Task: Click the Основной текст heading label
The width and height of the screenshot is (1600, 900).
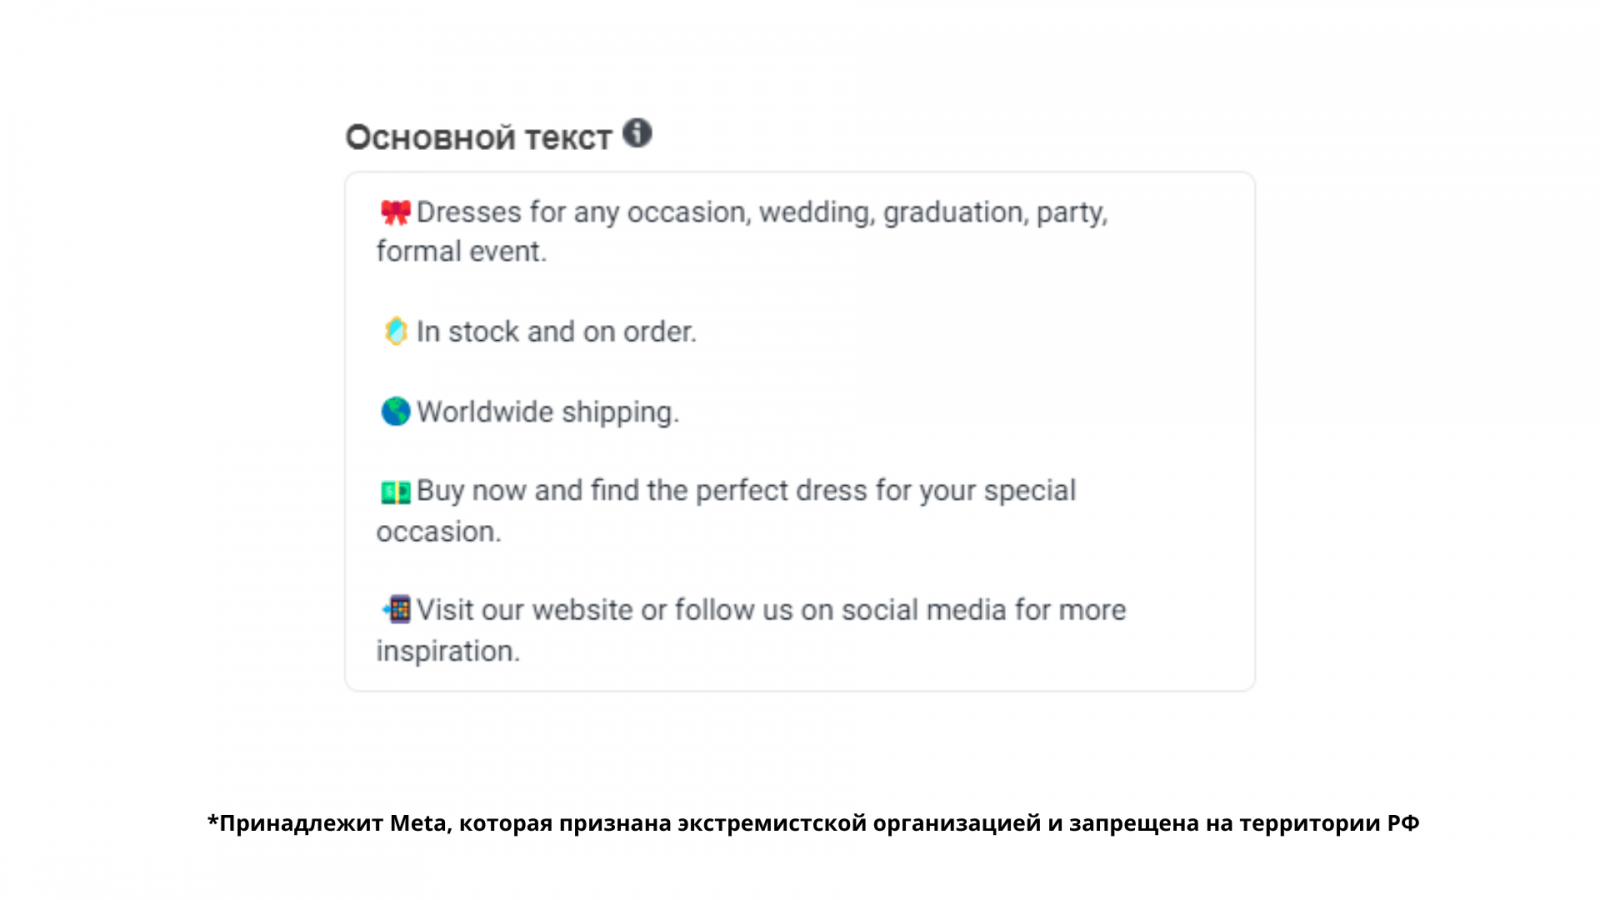Action: click(478, 137)
